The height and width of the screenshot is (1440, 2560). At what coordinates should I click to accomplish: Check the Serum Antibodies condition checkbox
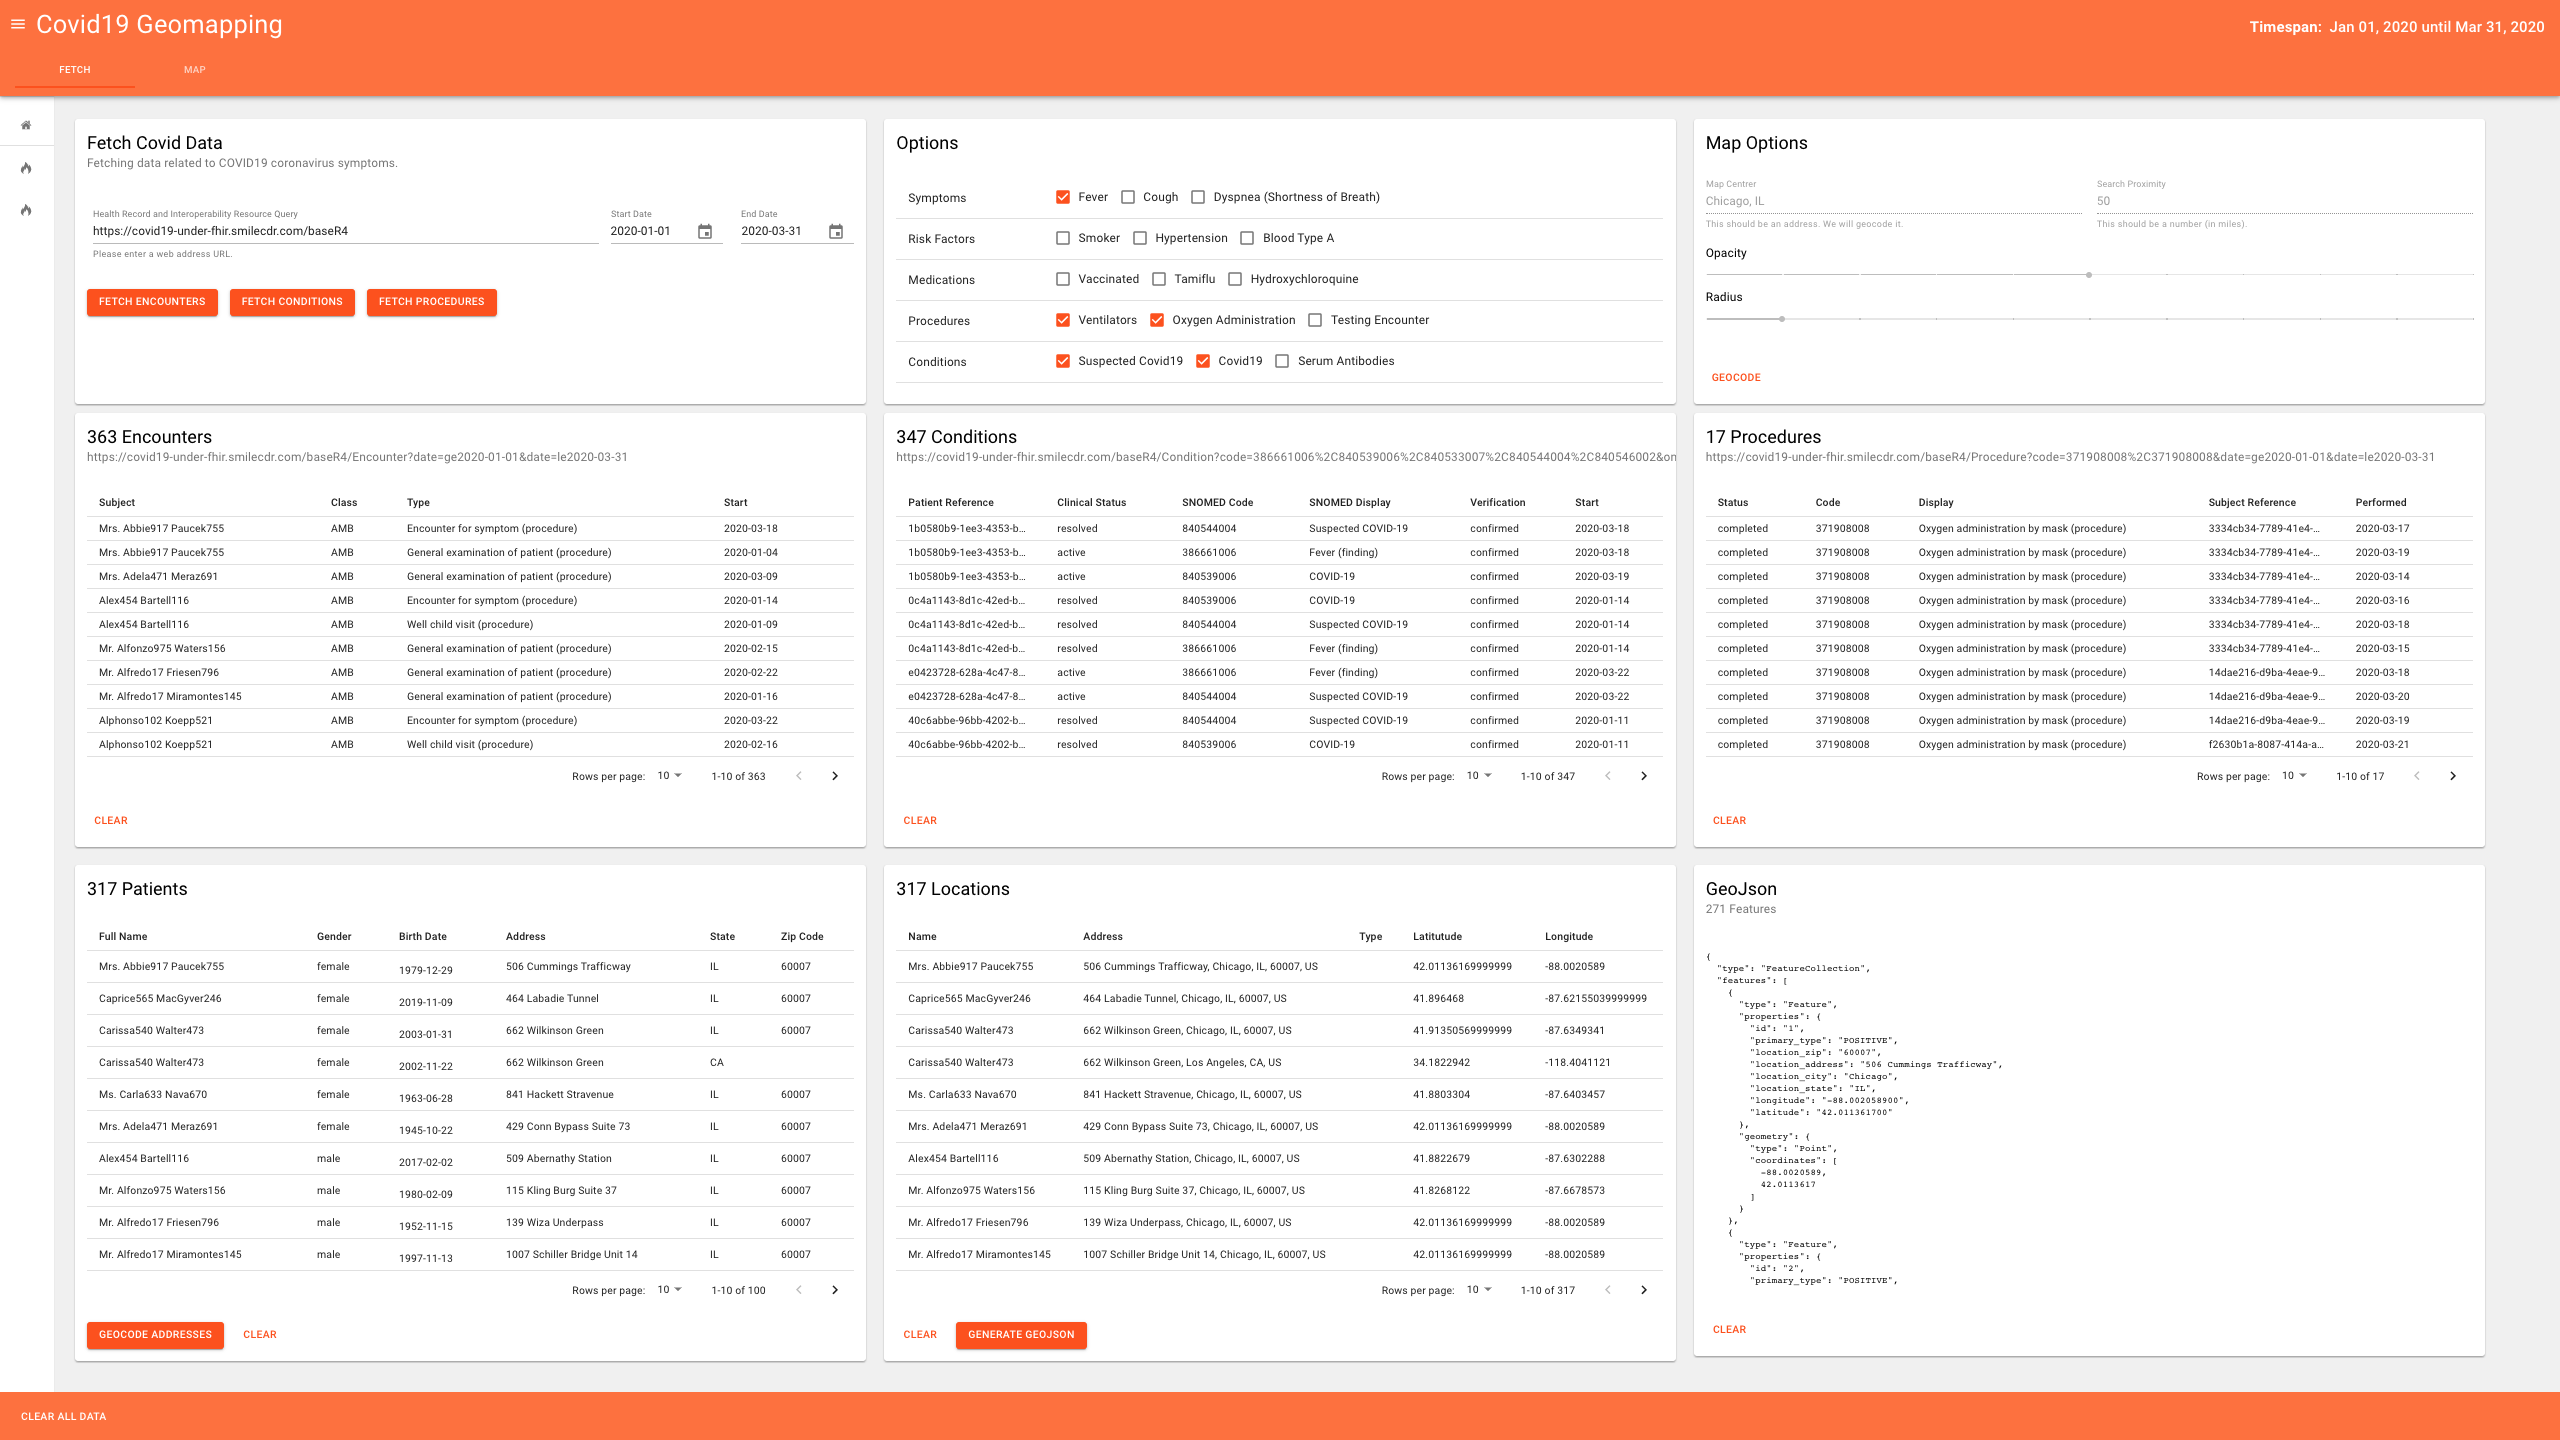click(x=1282, y=361)
